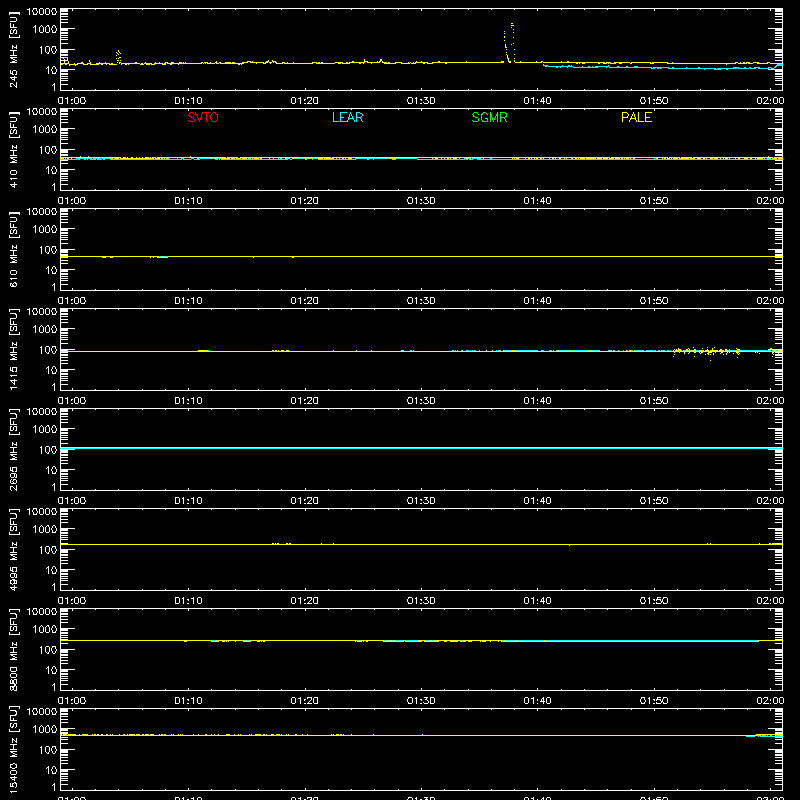Click the 01:30 time label under 610 MHz panel
The image size is (800, 800).
(421, 301)
